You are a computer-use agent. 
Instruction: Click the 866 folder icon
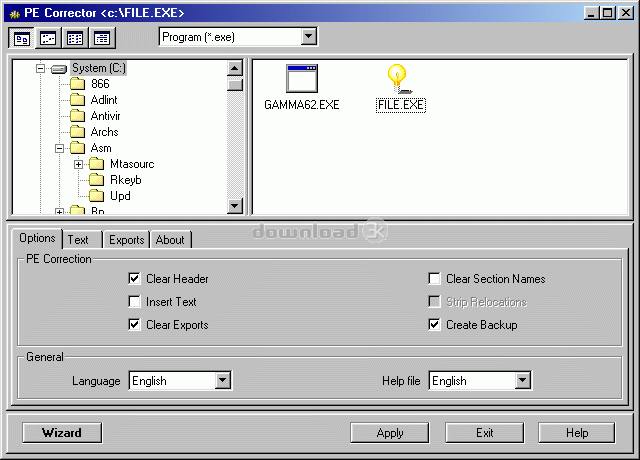coord(77,84)
